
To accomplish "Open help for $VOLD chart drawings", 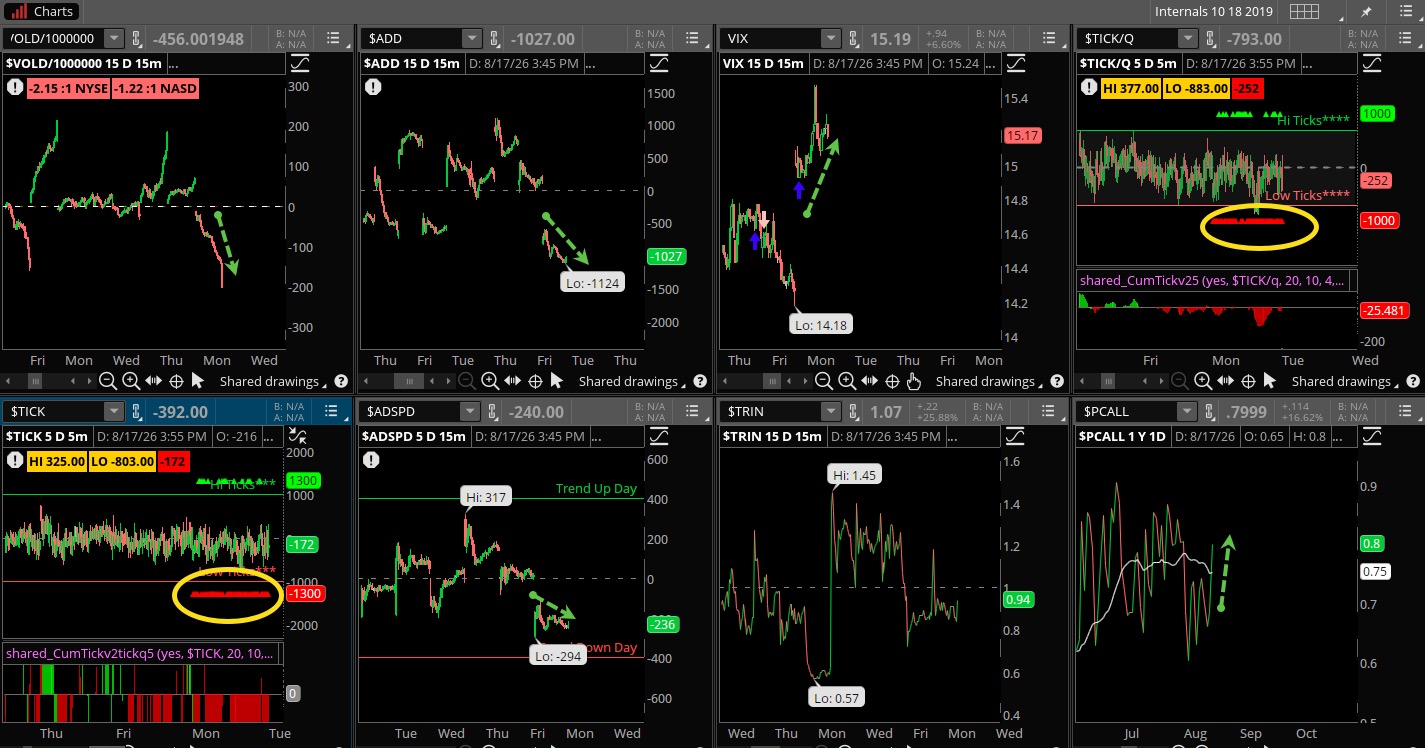I will pos(341,381).
